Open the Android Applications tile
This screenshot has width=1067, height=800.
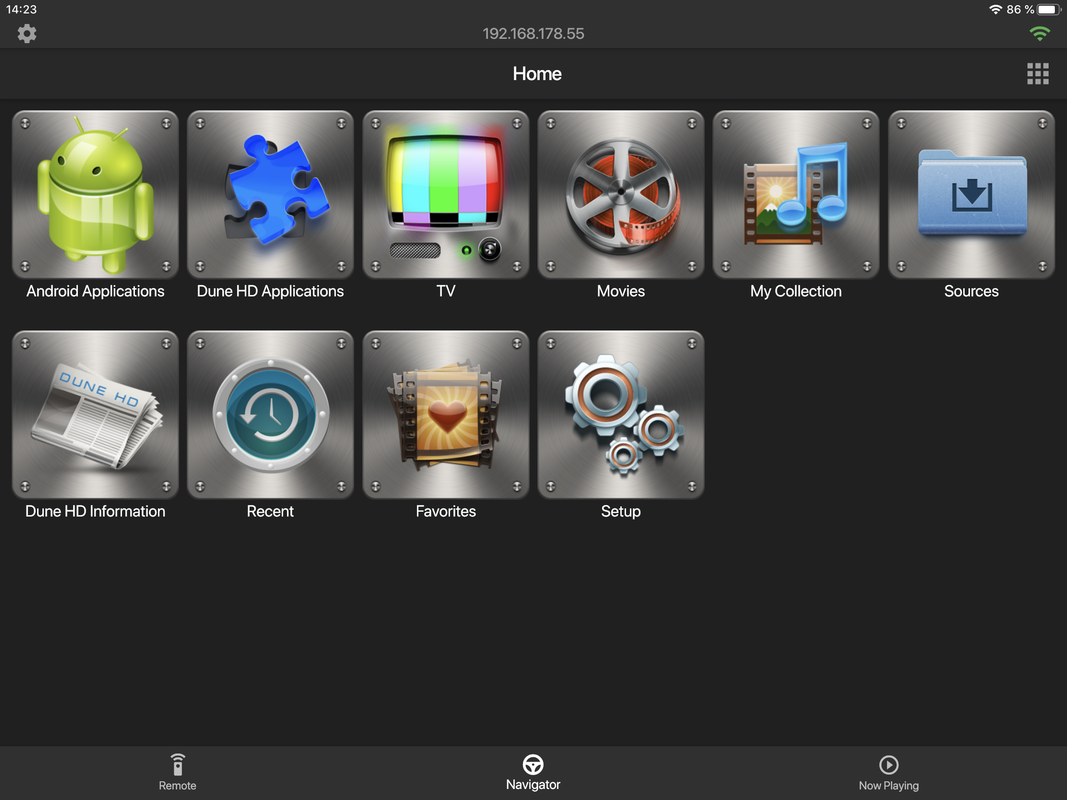(95, 195)
